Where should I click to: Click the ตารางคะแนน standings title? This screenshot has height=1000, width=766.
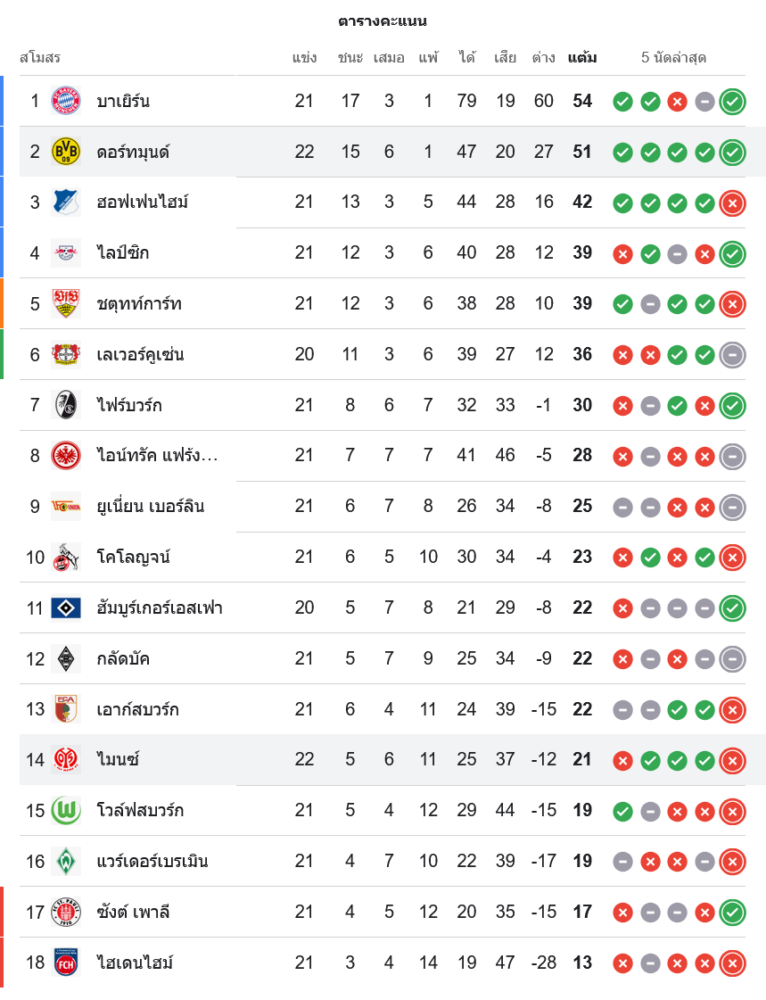point(383,21)
